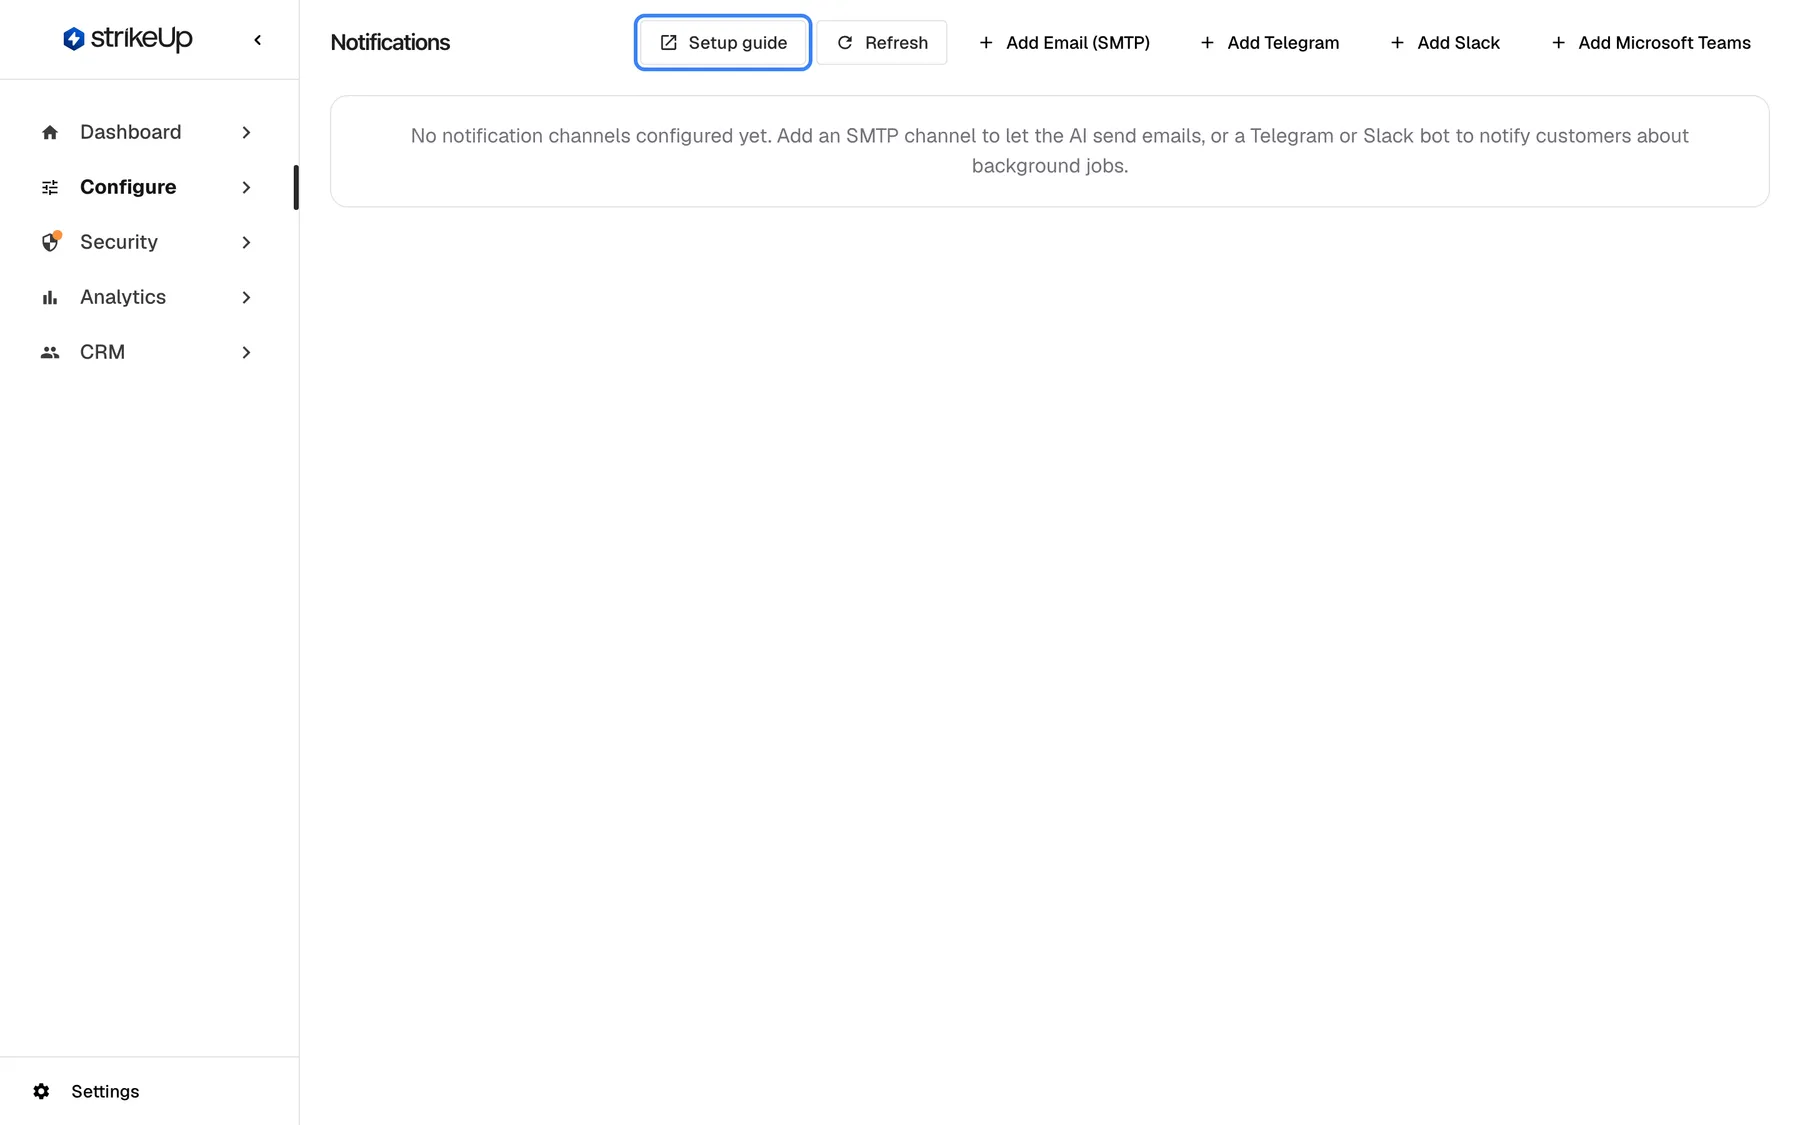Add an Email (SMTP) channel

[1064, 43]
